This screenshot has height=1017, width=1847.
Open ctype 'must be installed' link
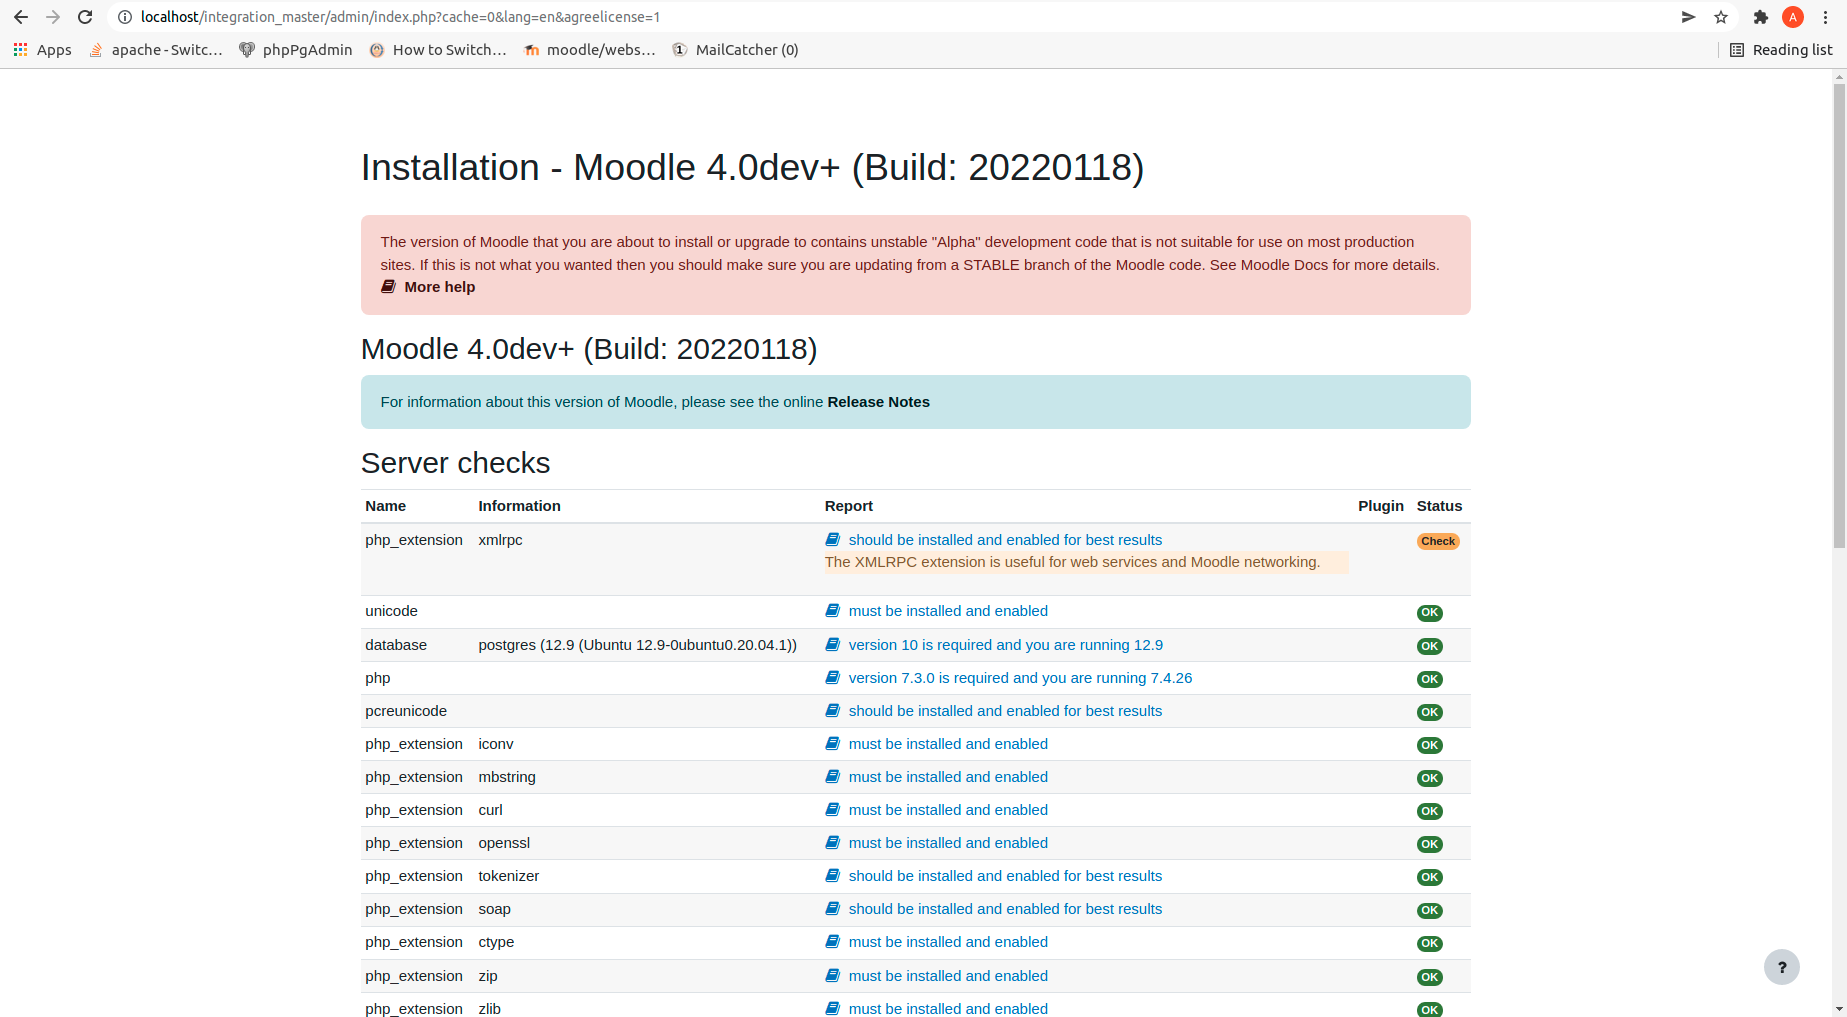tap(948, 942)
